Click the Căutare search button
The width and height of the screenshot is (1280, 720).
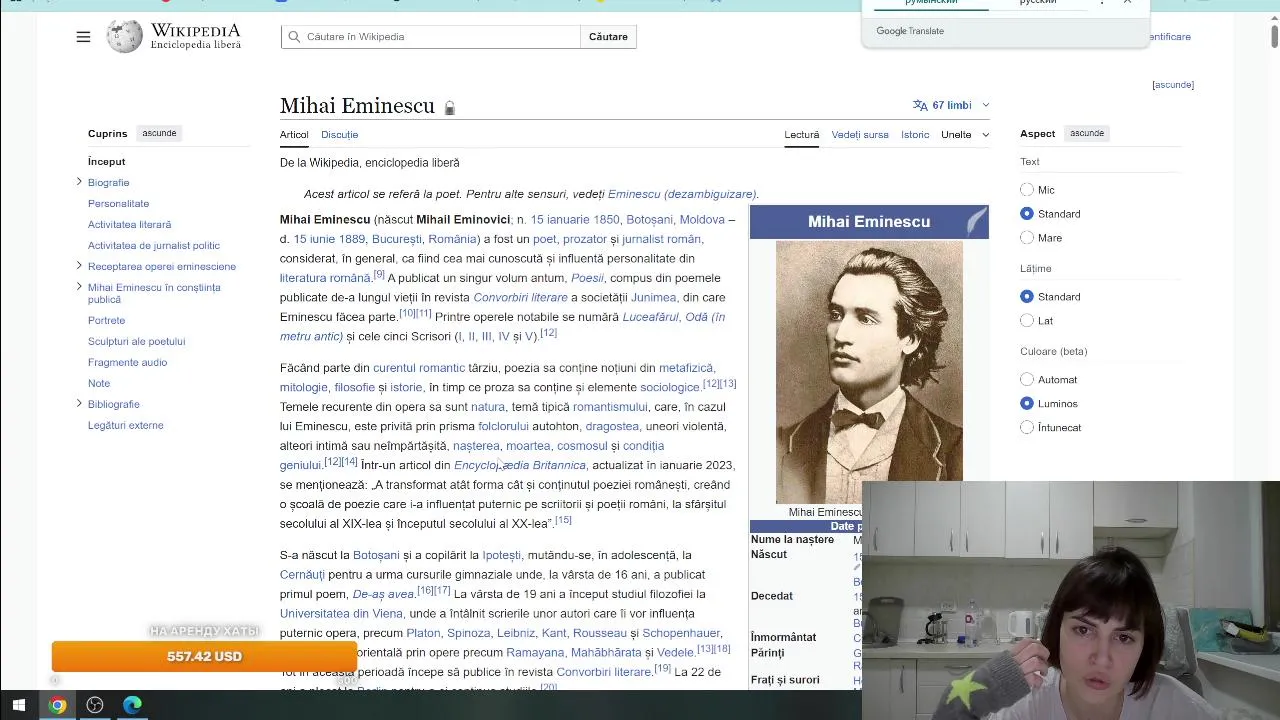point(608,37)
